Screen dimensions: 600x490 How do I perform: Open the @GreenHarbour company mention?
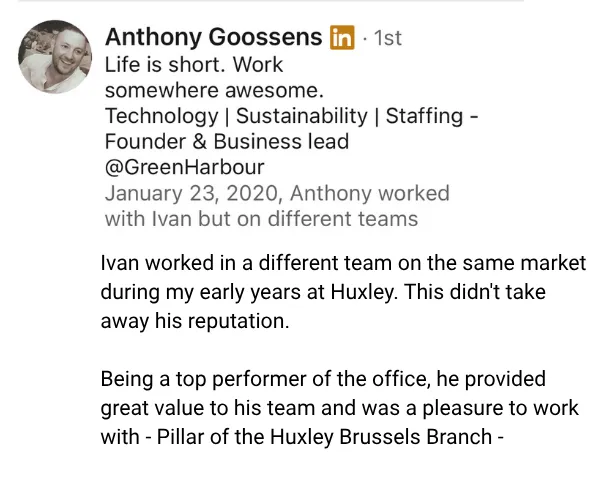click(184, 167)
